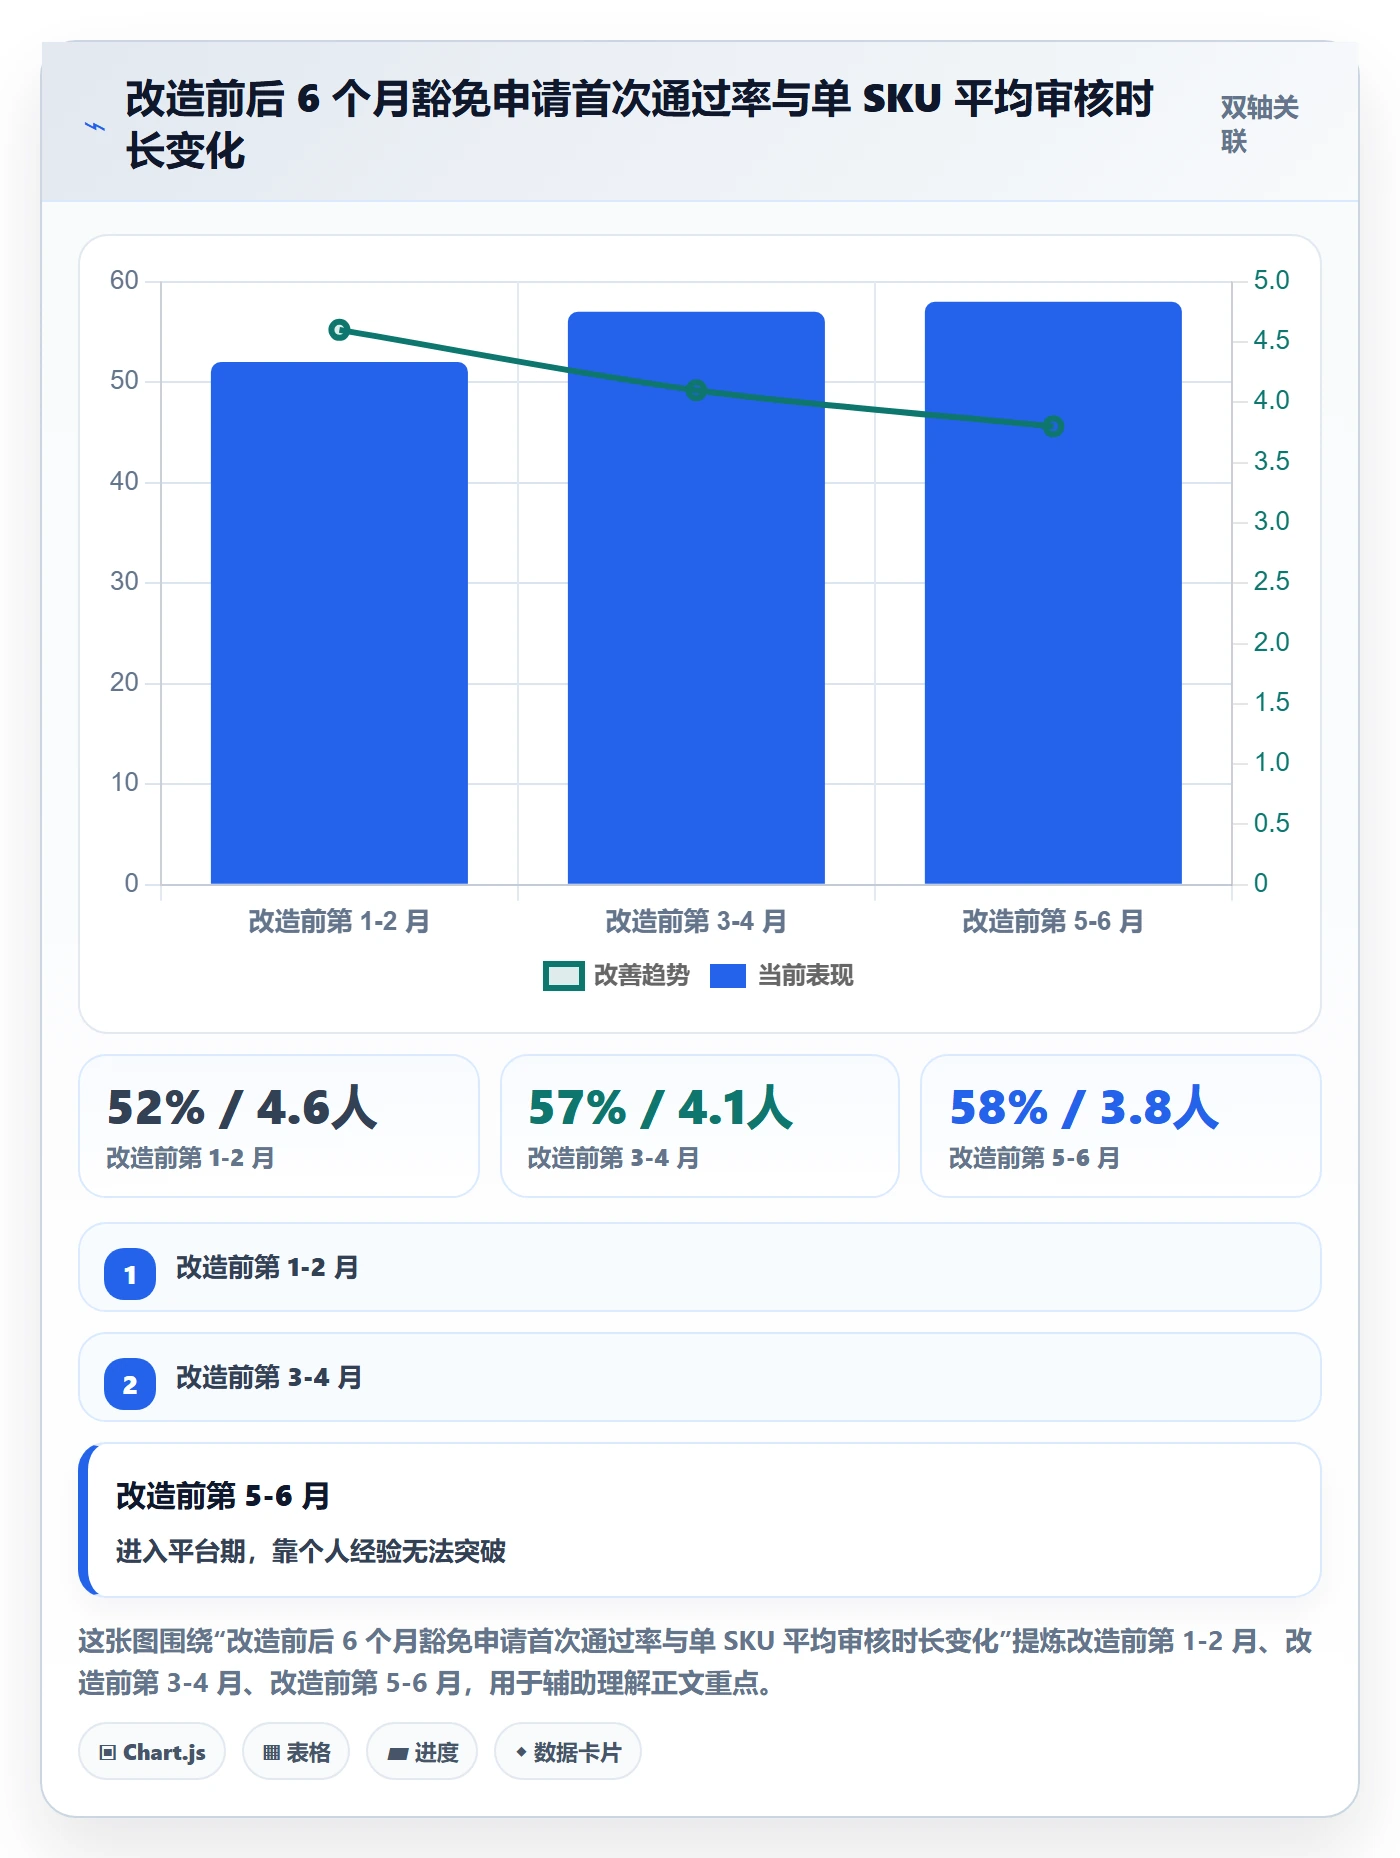Open the 52% / 4.6人 stat card
This screenshot has height=1858, width=1400.
279,1126
